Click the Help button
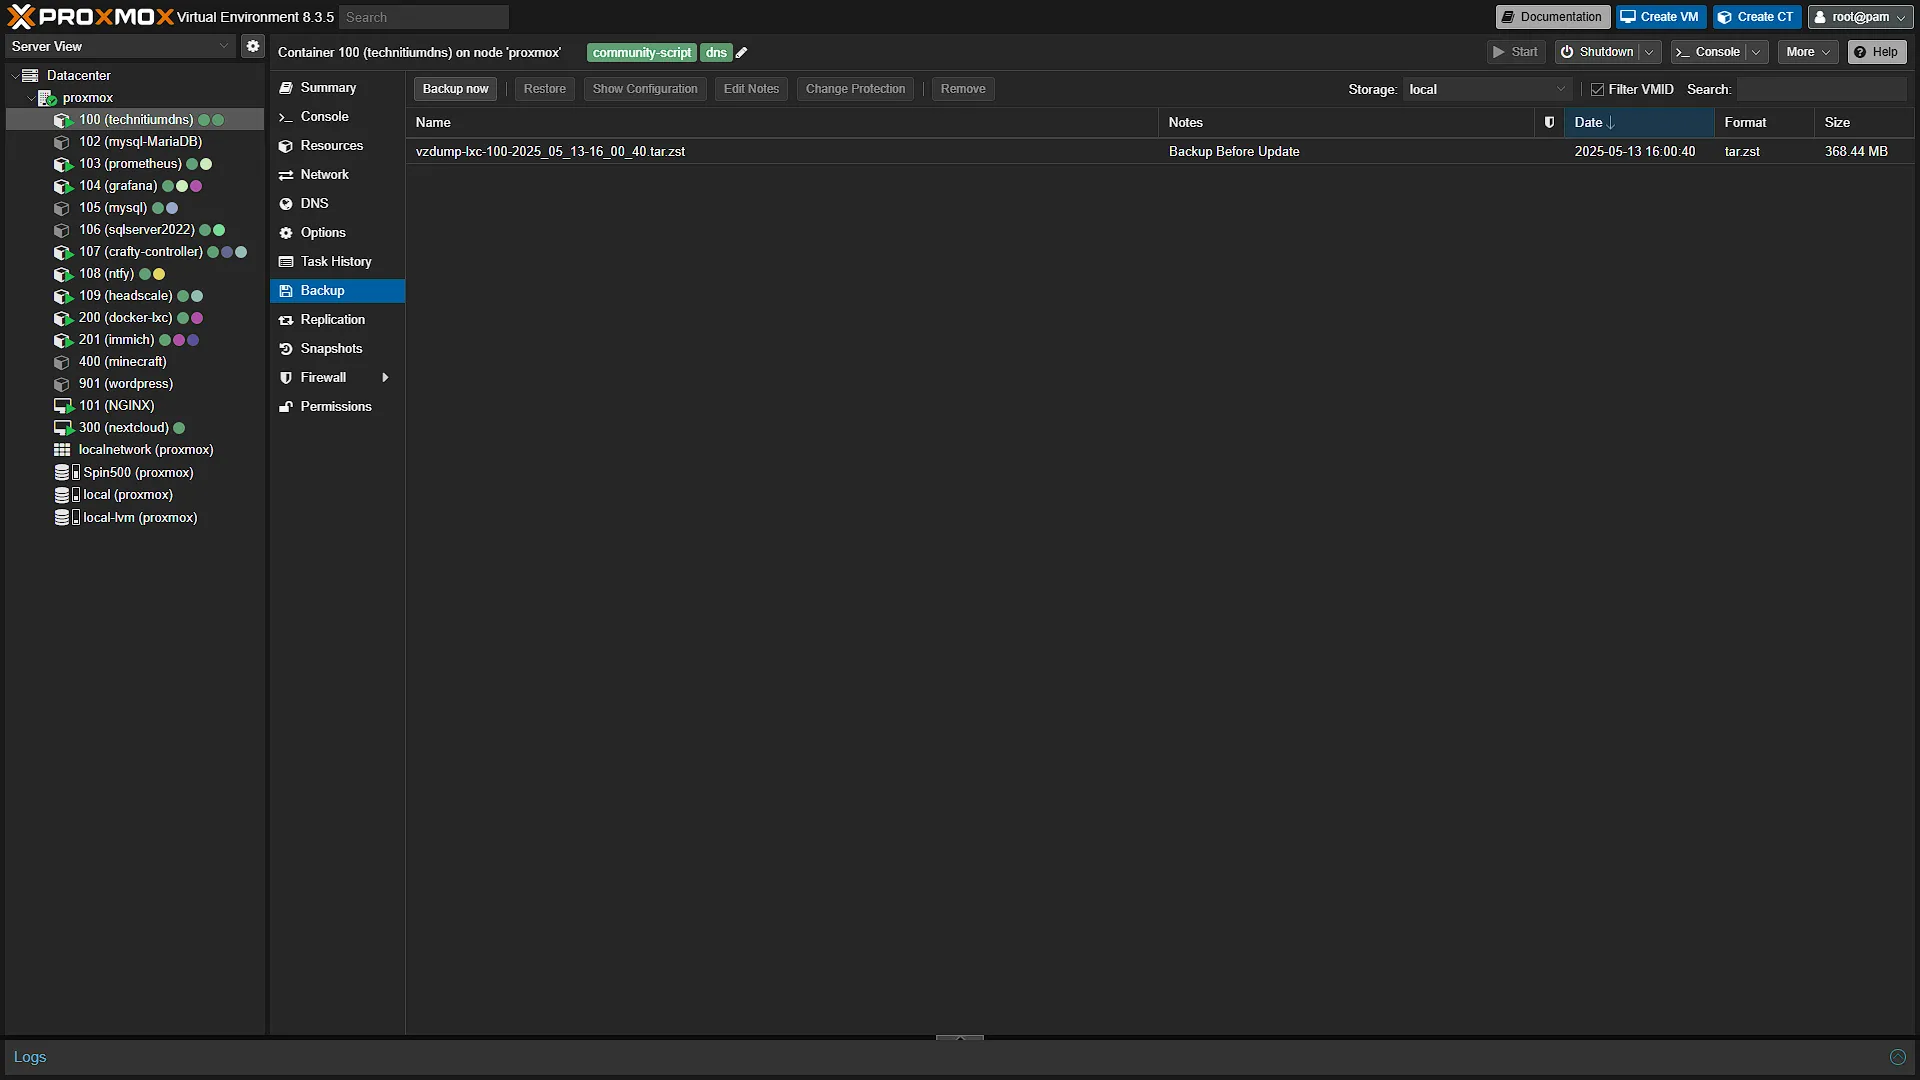The height and width of the screenshot is (1080, 1920). 1876,52
